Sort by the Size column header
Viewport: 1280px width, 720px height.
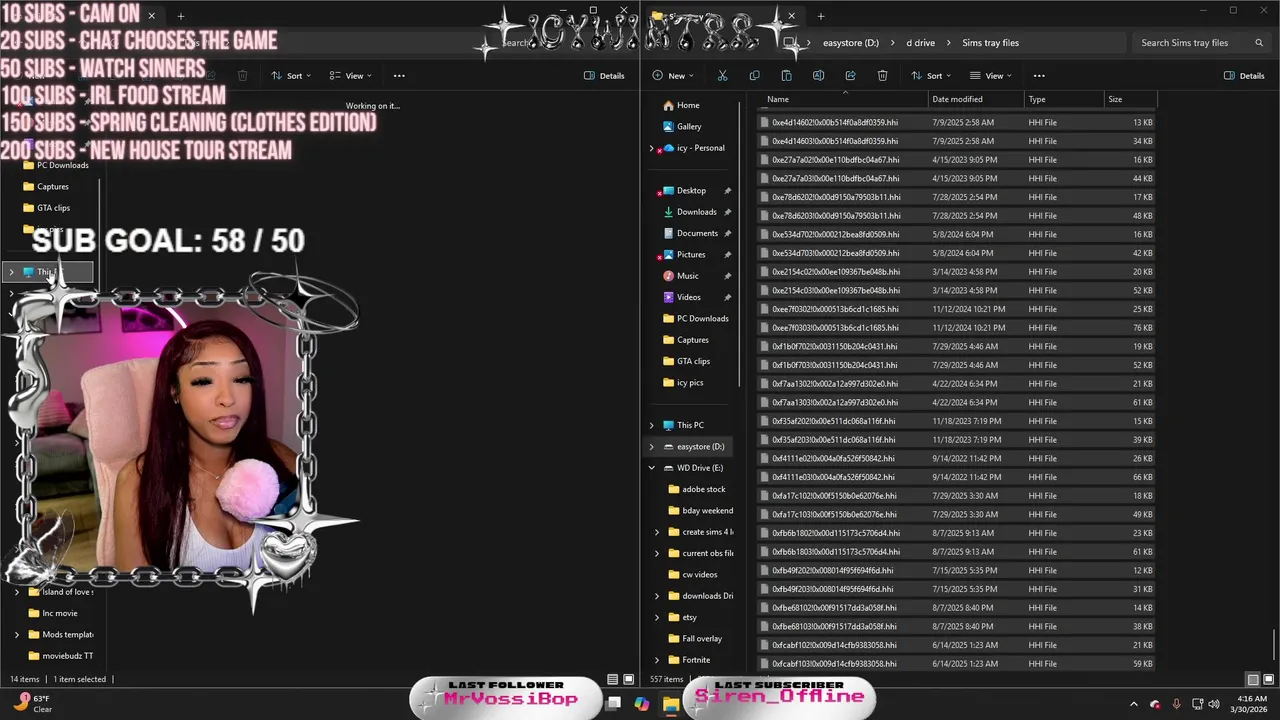[x=1130, y=99]
